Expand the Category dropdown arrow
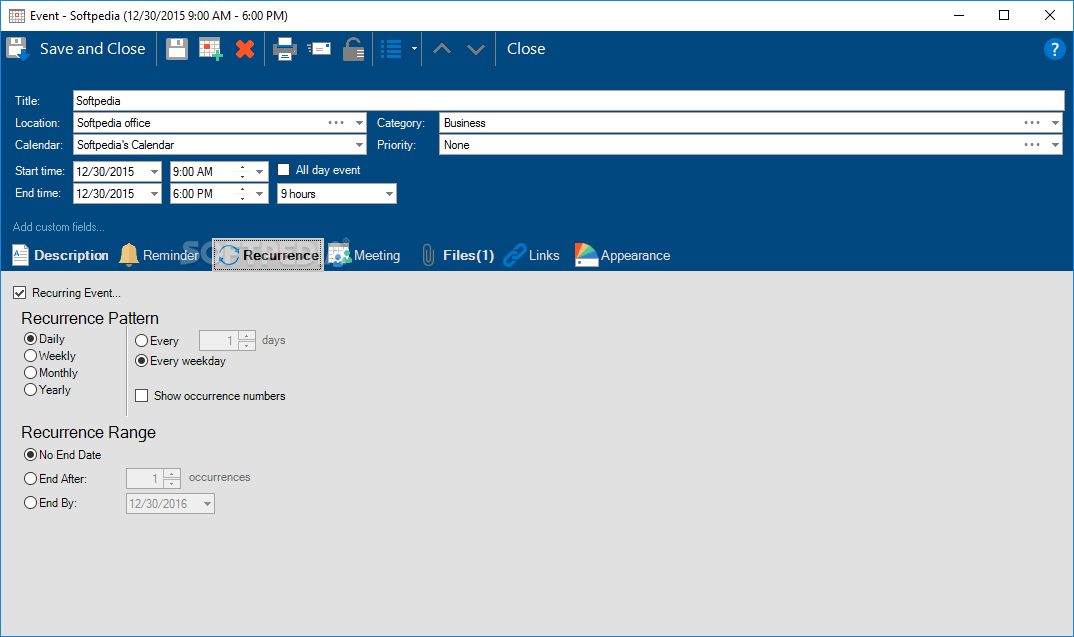 tap(1055, 123)
